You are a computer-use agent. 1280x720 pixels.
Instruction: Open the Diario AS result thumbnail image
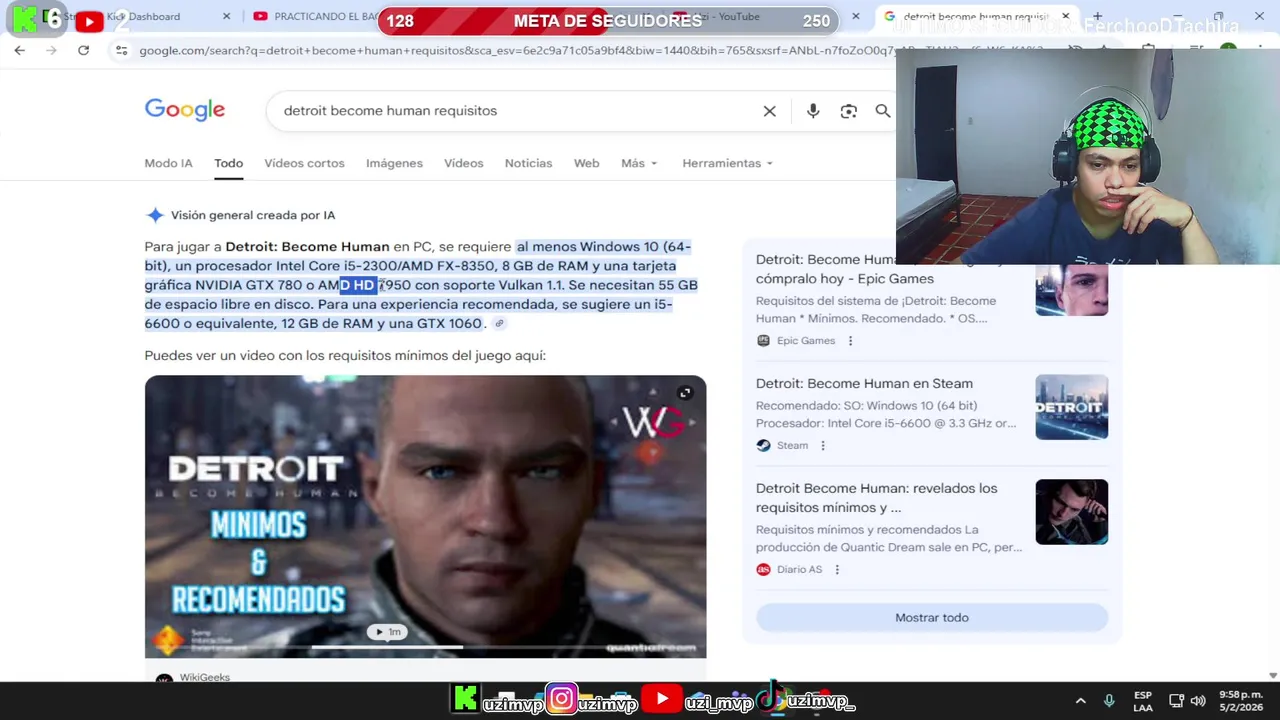click(1071, 512)
